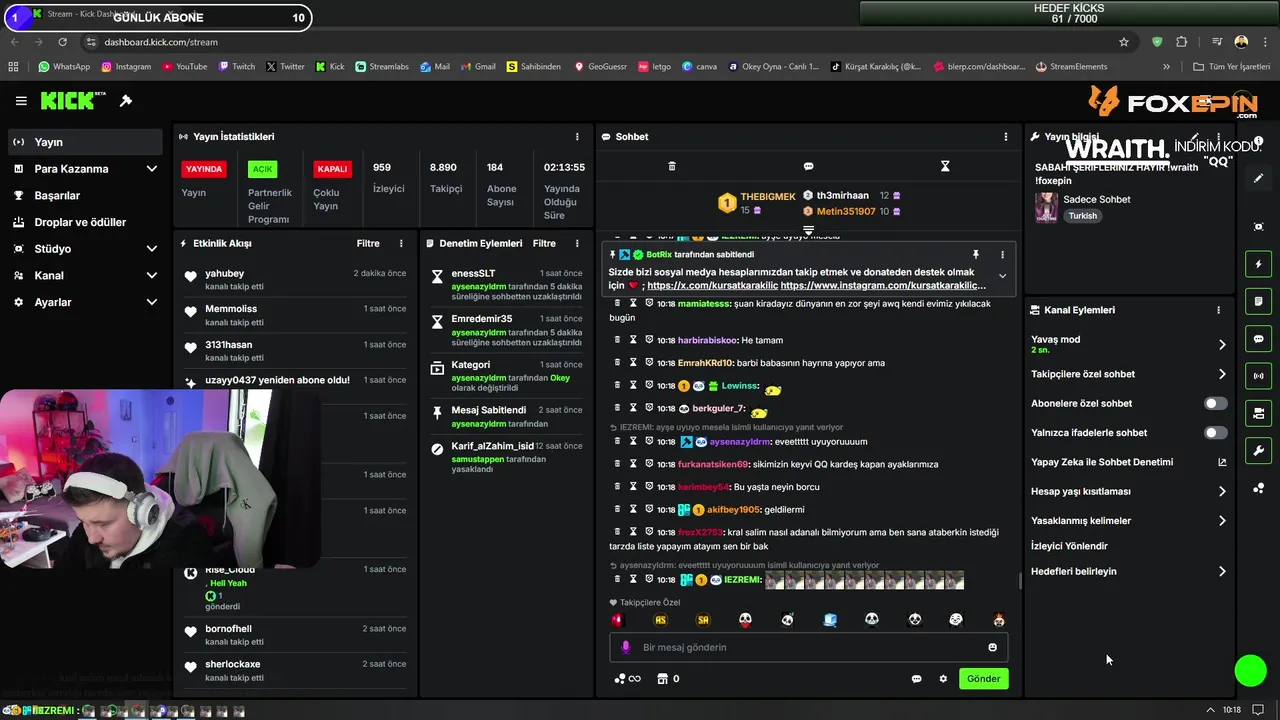Open Hesap yaşı kısıtlaması settings
Image resolution: width=1280 pixels, height=720 pixels.
[x=1128, y=492]
